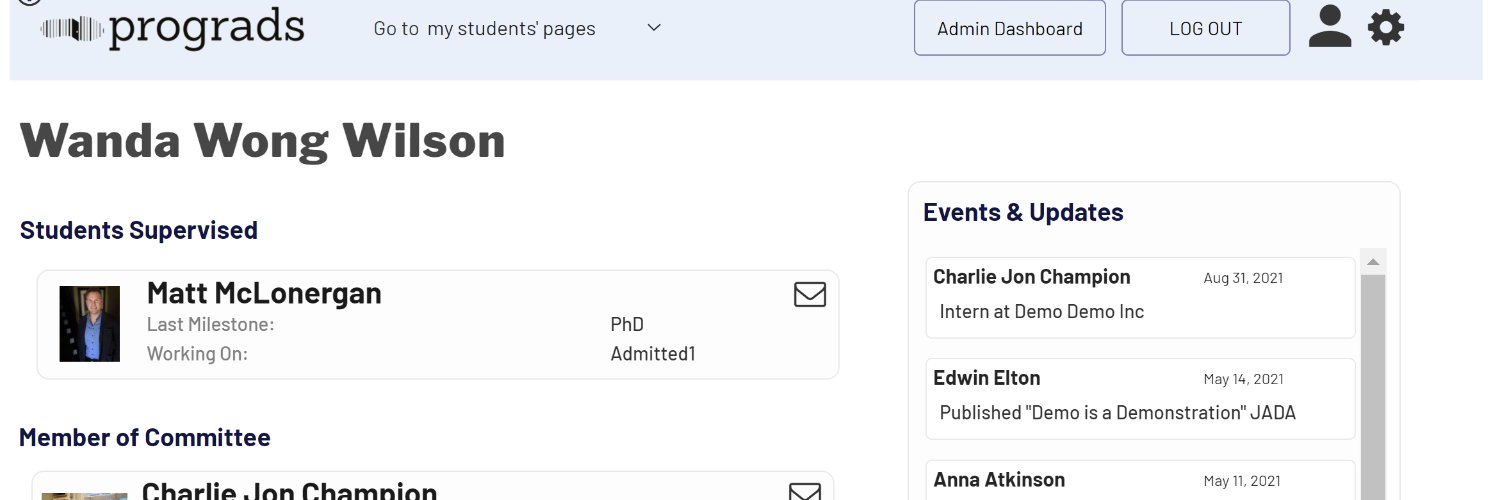This screenshot has width=1500, height=500.
Task: Open Edwin Elton event entry
Action: [1140, 399]
